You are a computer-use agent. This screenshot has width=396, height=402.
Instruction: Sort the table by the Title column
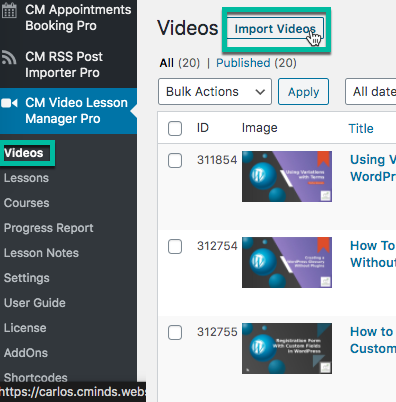point(361,129)
